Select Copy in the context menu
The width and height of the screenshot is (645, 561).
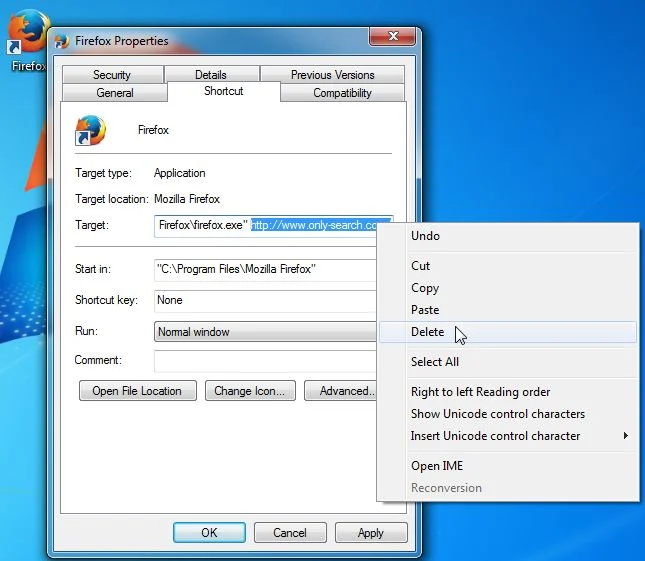[x=508, y=288]
